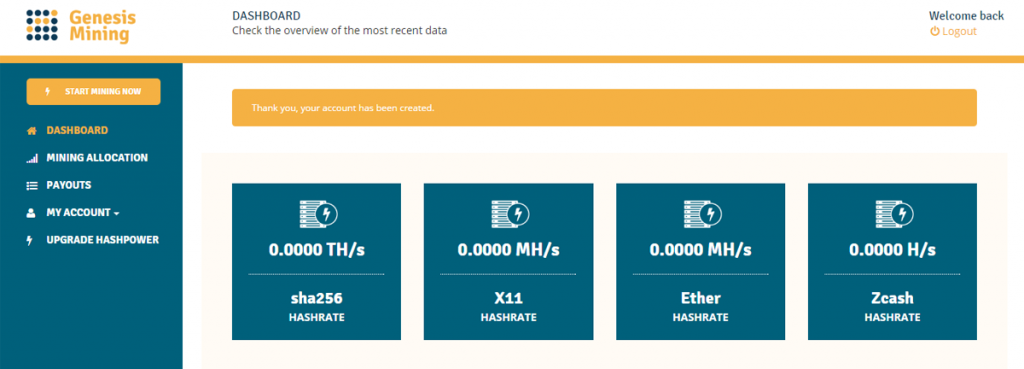
Task: Click the Genesis Mining logo
Action: (81, 25)
